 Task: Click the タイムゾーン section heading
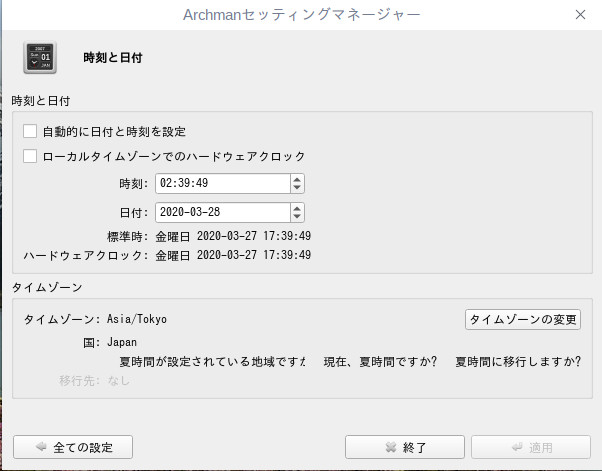tap(47, 287)
